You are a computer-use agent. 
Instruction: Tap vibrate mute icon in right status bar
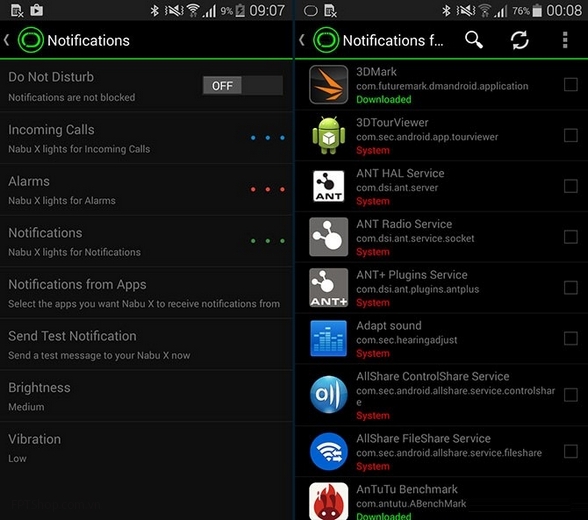pyautogui.click(x=466, y=10)
